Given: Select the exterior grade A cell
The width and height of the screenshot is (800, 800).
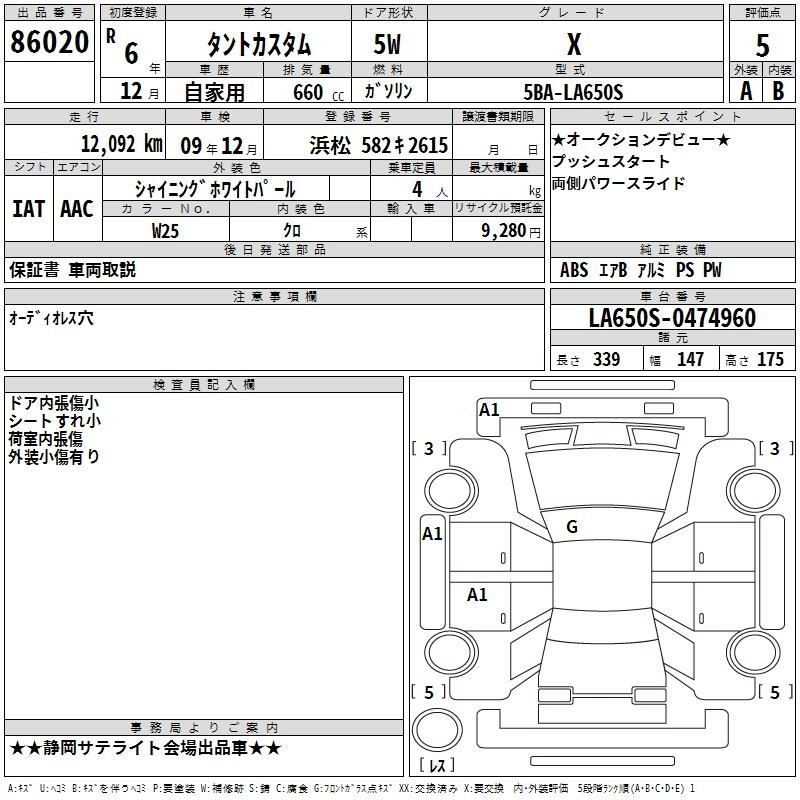Looking at the screenshot, I should 745,91.
